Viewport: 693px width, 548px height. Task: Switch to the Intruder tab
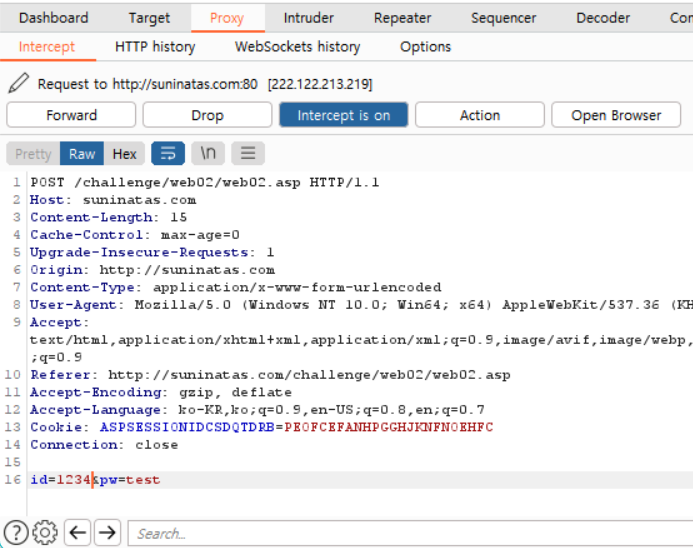(x=308, y=18)
